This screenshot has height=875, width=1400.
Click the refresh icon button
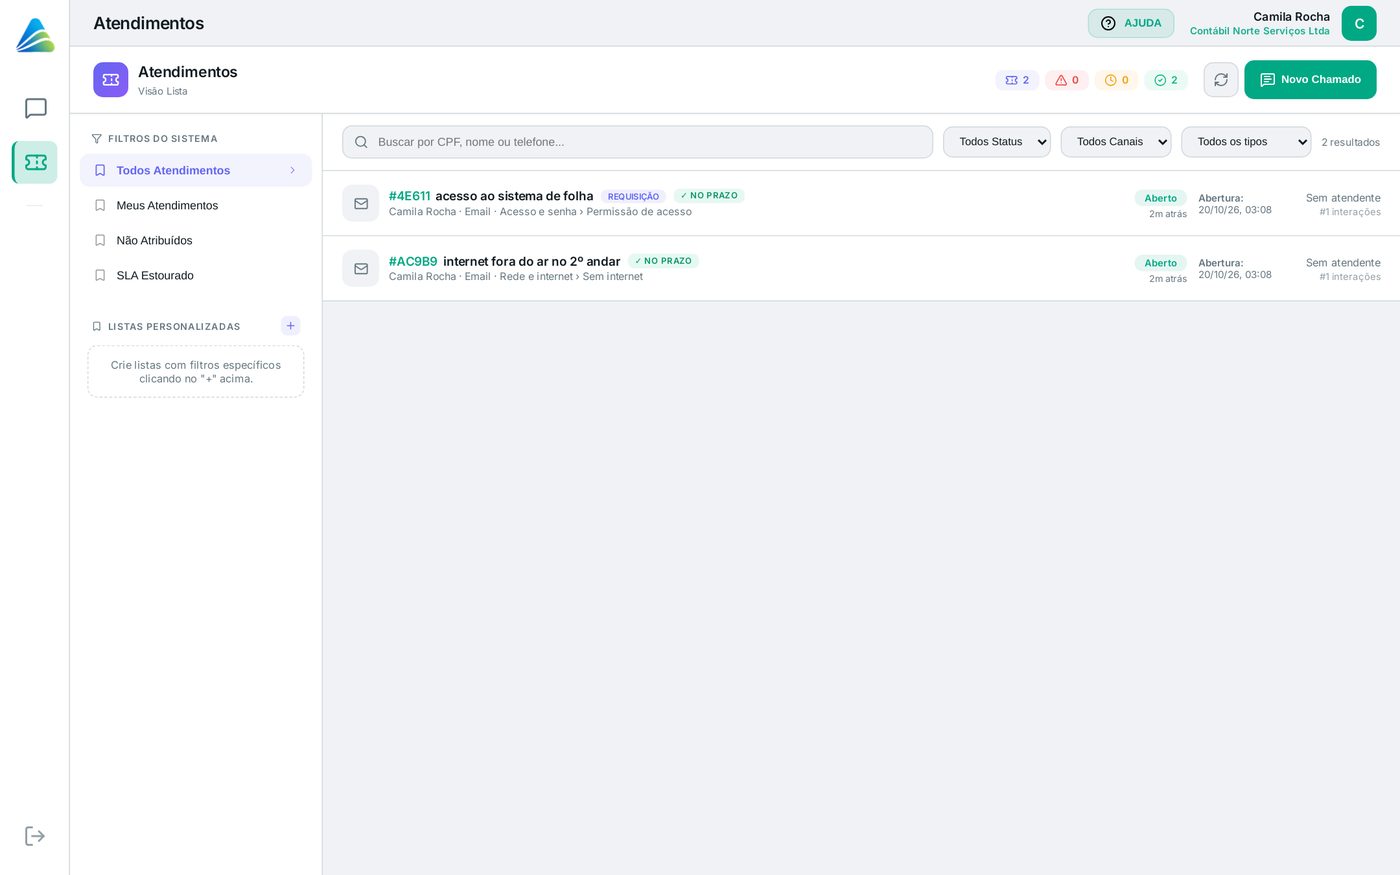(1221, 80)
